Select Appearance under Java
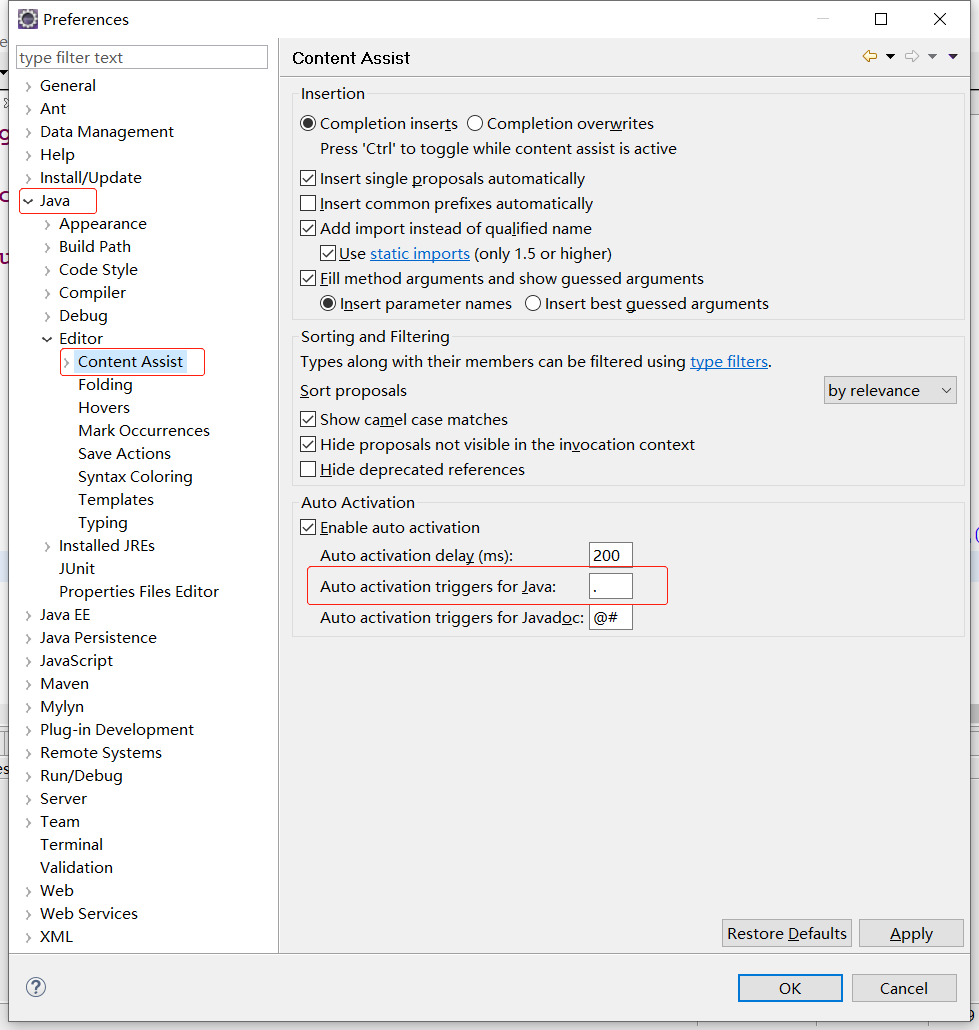 pyautogui.click(x=102, y=224)
